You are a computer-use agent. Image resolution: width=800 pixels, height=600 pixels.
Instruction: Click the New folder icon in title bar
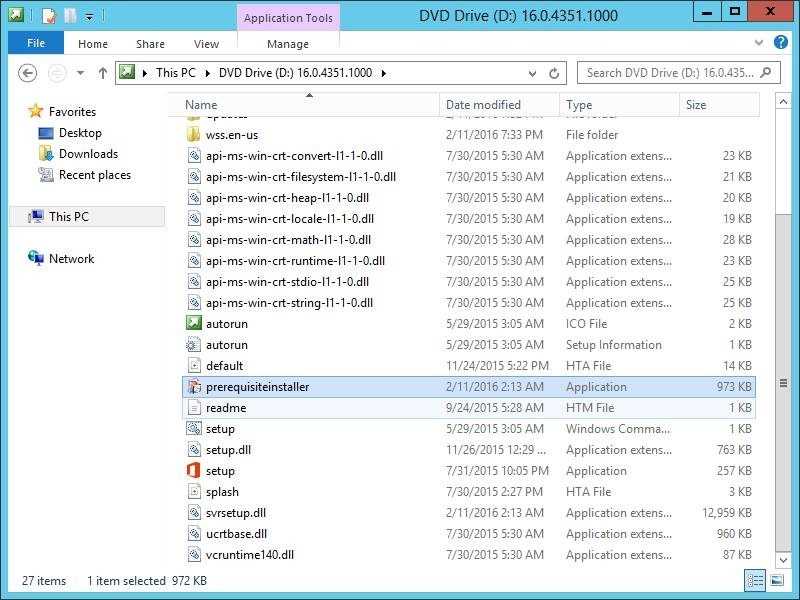pos(69,16)
